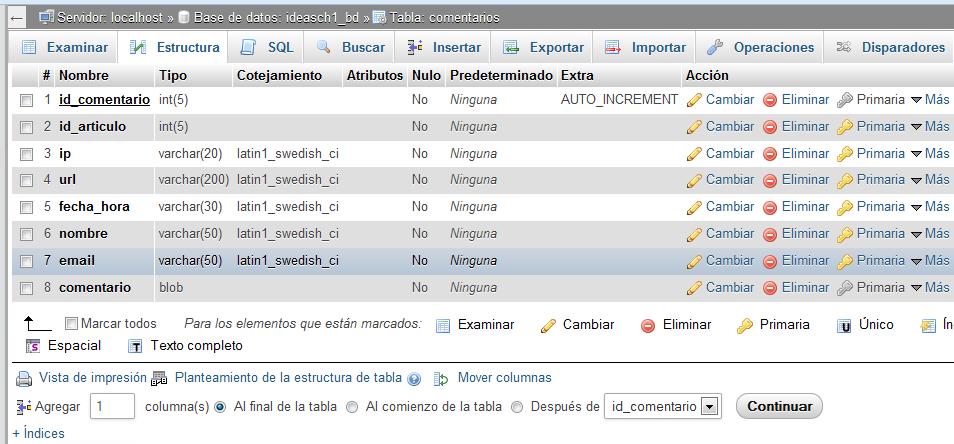Open the Operaciones tab
The width and height of the screenshot is (954, 444).
tap(761, 47)
